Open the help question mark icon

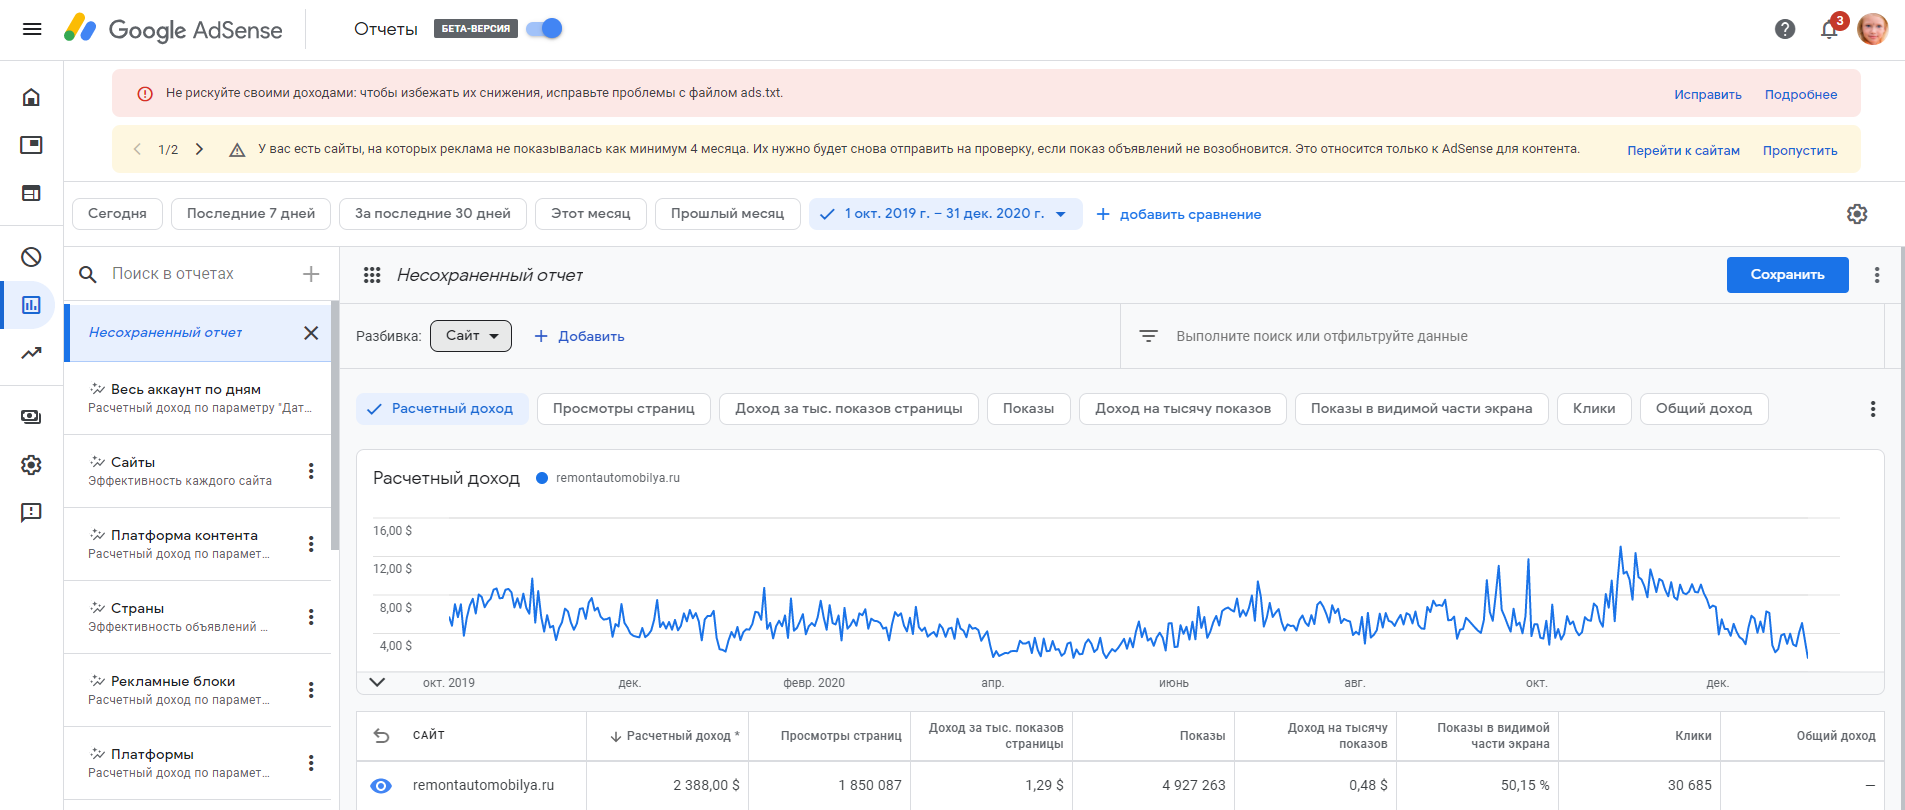click(x=1785, y=29)
